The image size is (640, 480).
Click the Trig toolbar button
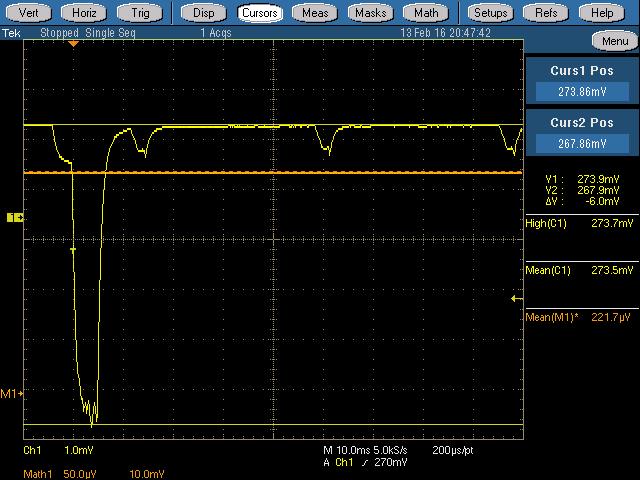pos(140,13)
